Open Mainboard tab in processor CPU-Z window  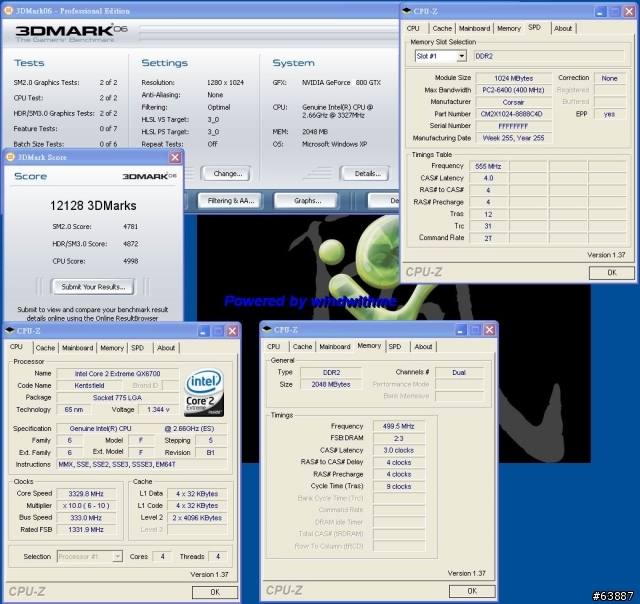pos(78,348)
